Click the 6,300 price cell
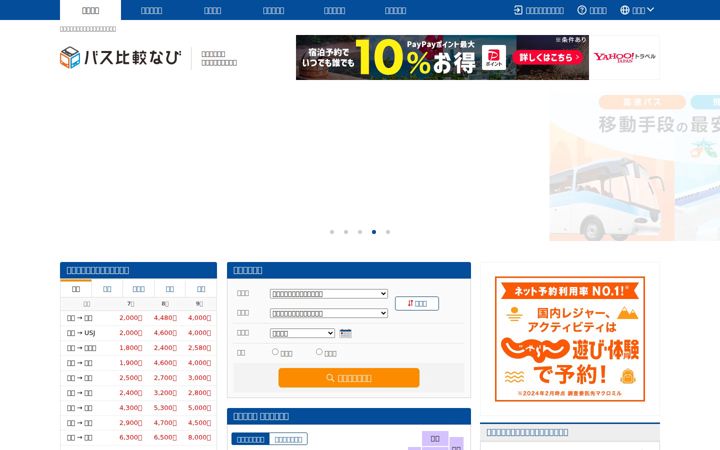 (x=130, y=438)
